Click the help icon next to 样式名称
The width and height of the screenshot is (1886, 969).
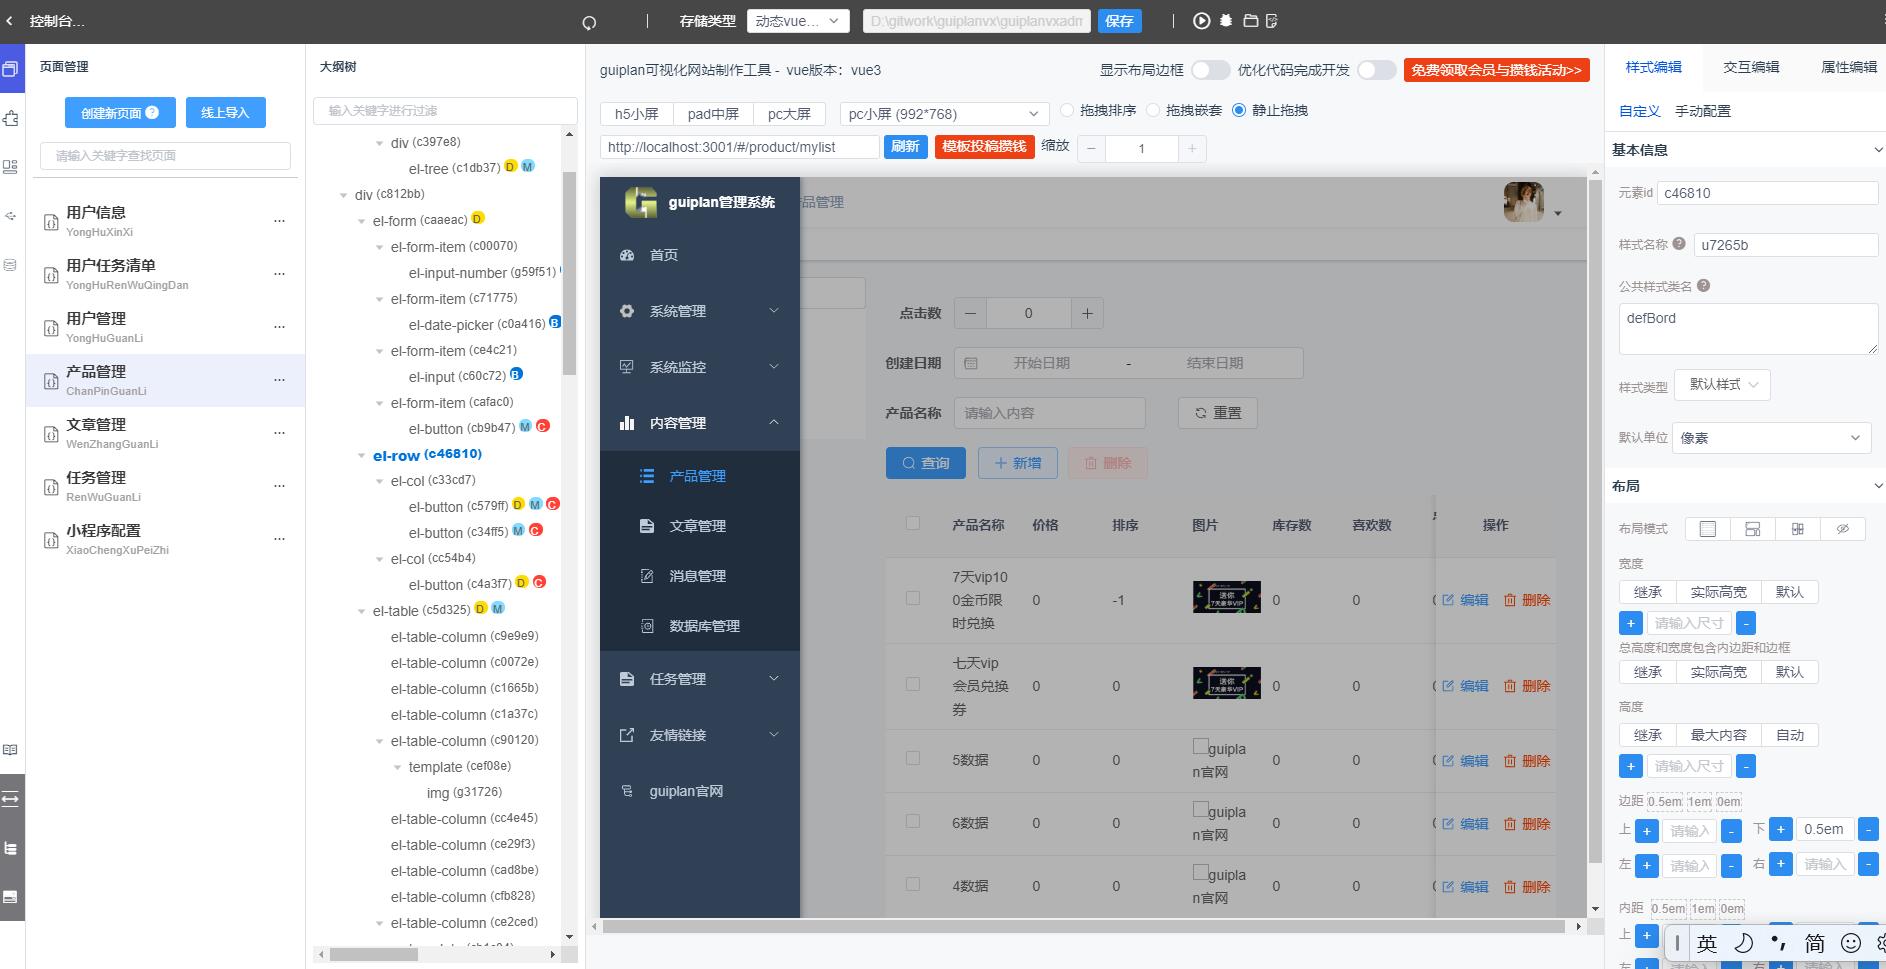pyautogui.click(x=1679, y=243)
